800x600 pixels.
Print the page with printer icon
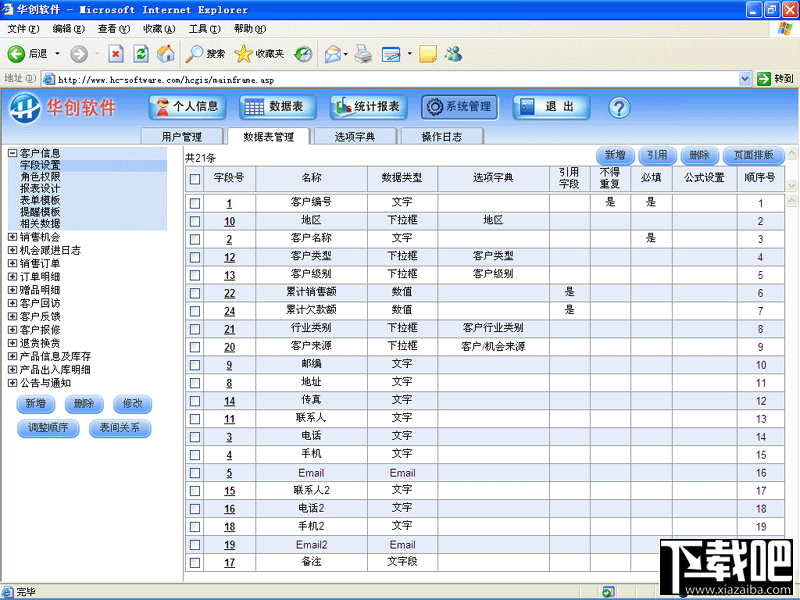(x=363, y=54)
